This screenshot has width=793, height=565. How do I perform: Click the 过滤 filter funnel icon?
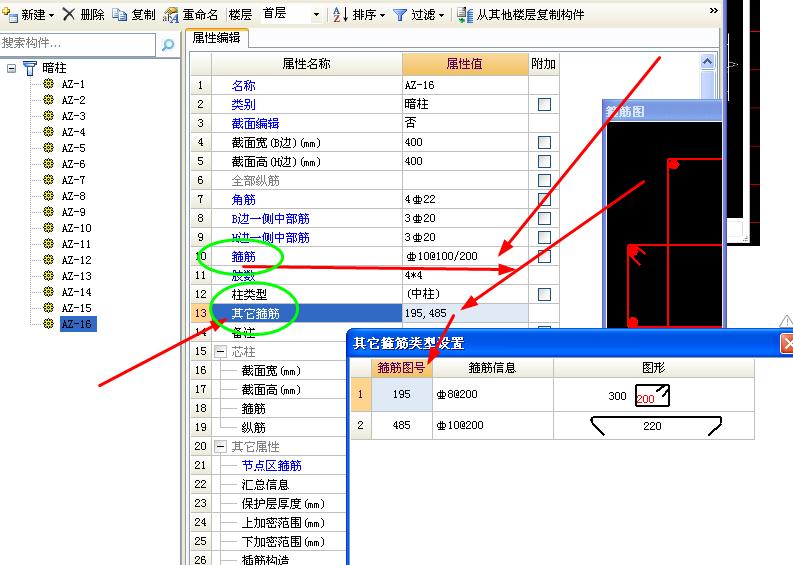pyautogui.click(x=400, y=15)
